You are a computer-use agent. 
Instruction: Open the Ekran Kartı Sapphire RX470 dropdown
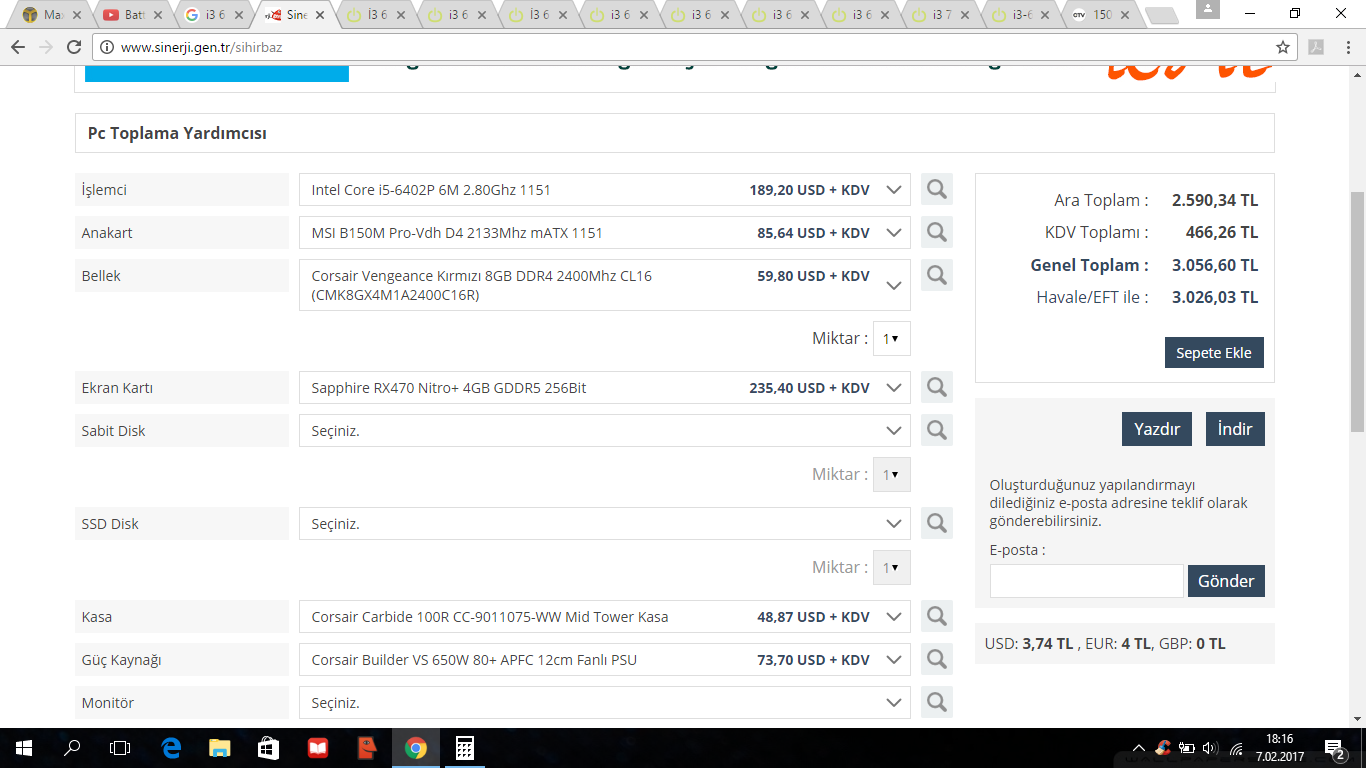605,388
